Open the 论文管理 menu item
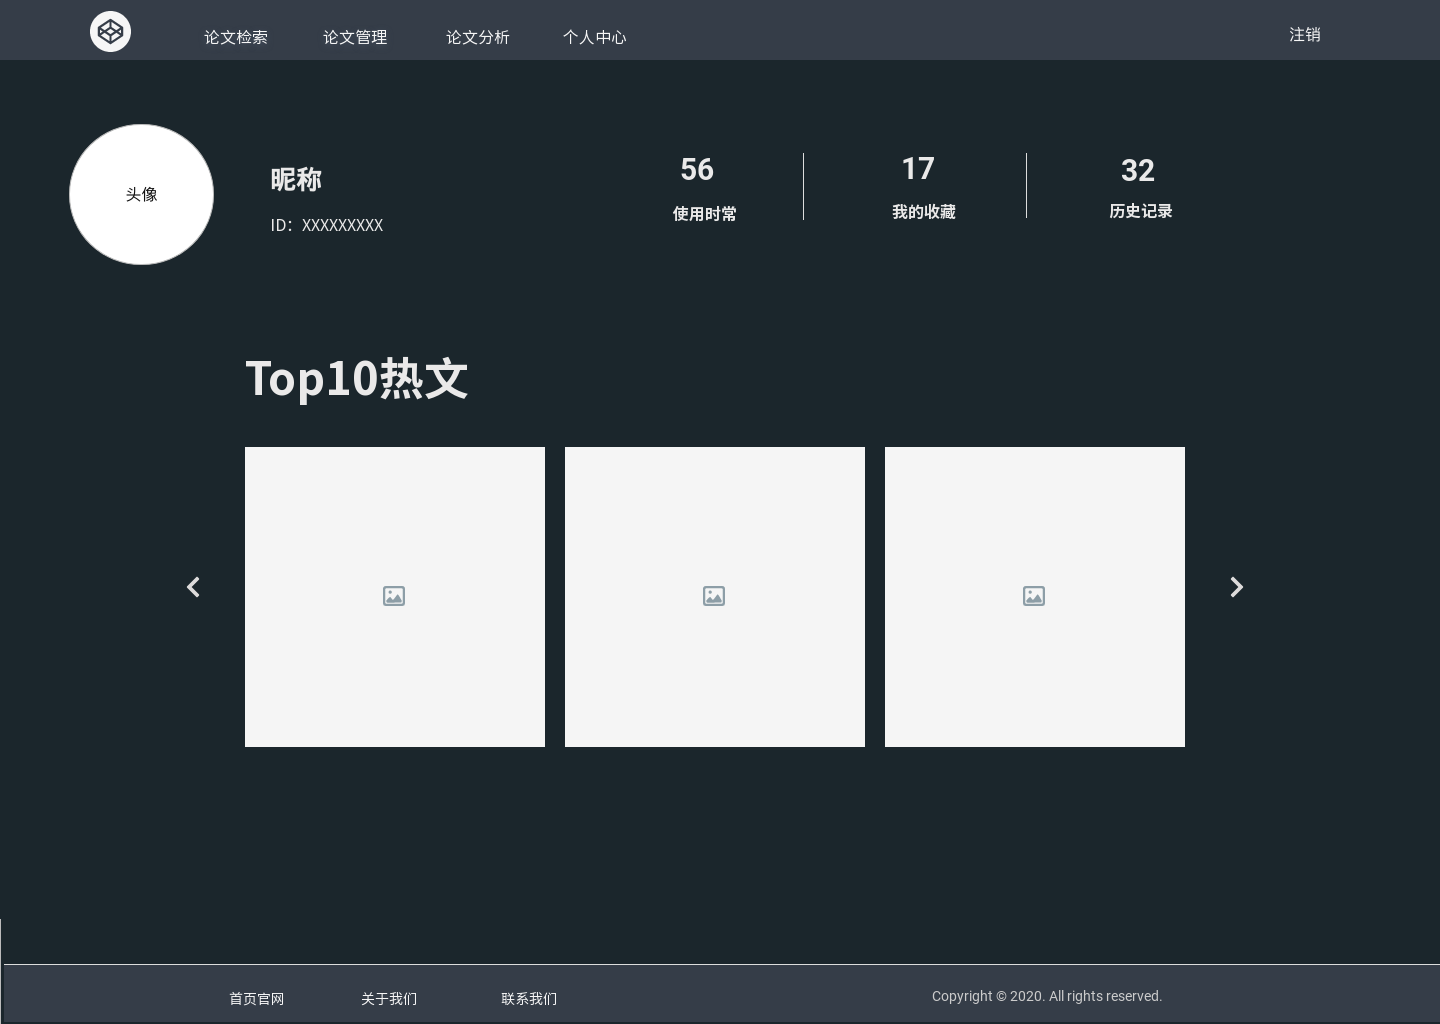The height and width of the screenshot is (1024, 1440). click(355, 37)
